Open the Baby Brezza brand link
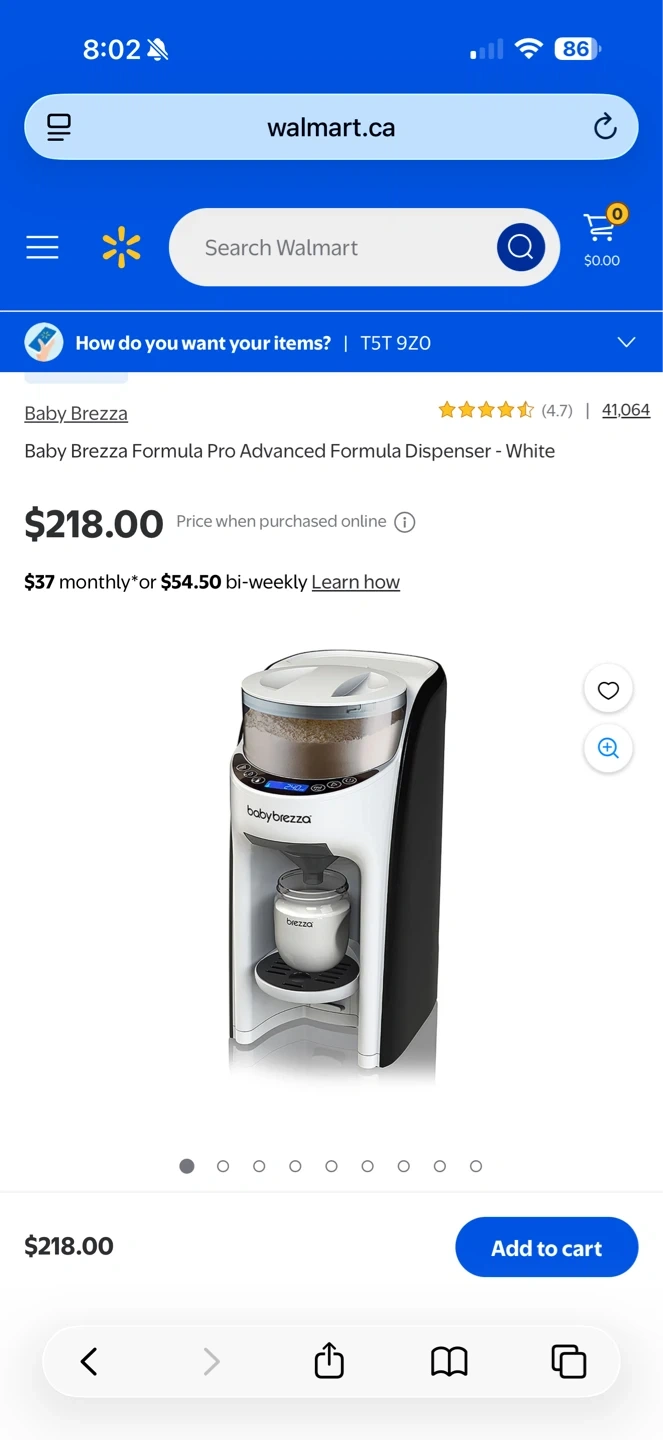Image resolution: width=663 pixels, height=1440 pixels. (x=76, y=413)
